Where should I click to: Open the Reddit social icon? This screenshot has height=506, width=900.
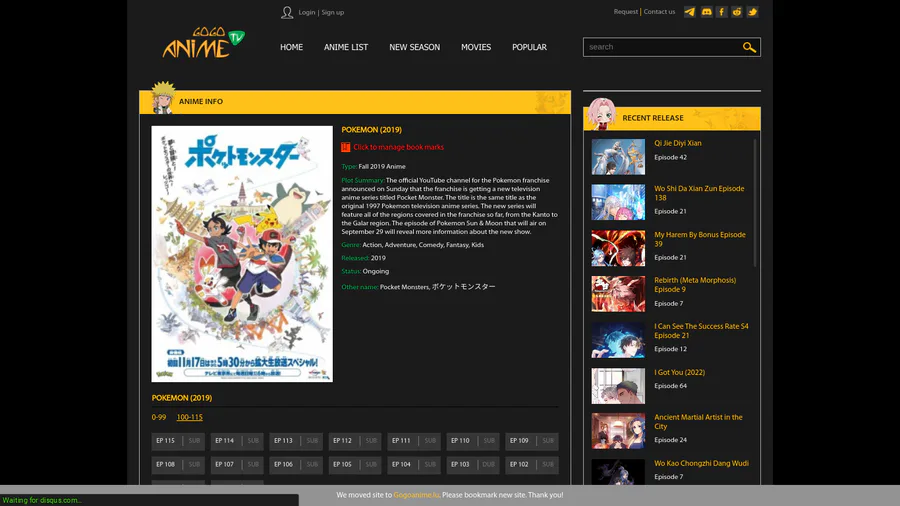click(x=737, y=11)
